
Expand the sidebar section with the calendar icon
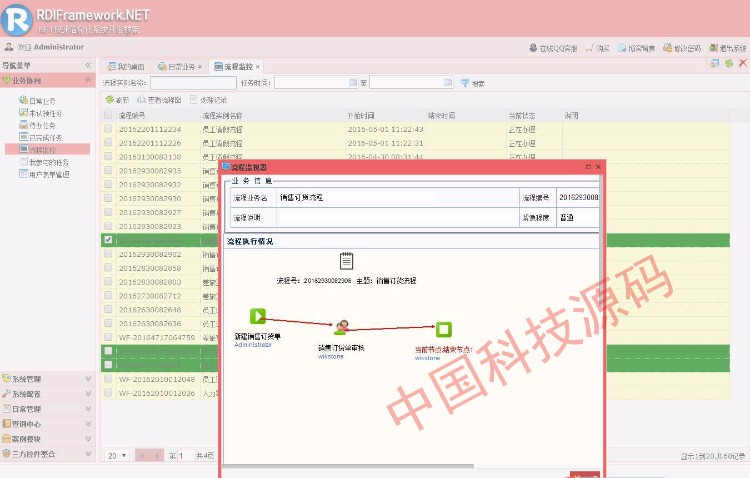(x=88, y=409)
